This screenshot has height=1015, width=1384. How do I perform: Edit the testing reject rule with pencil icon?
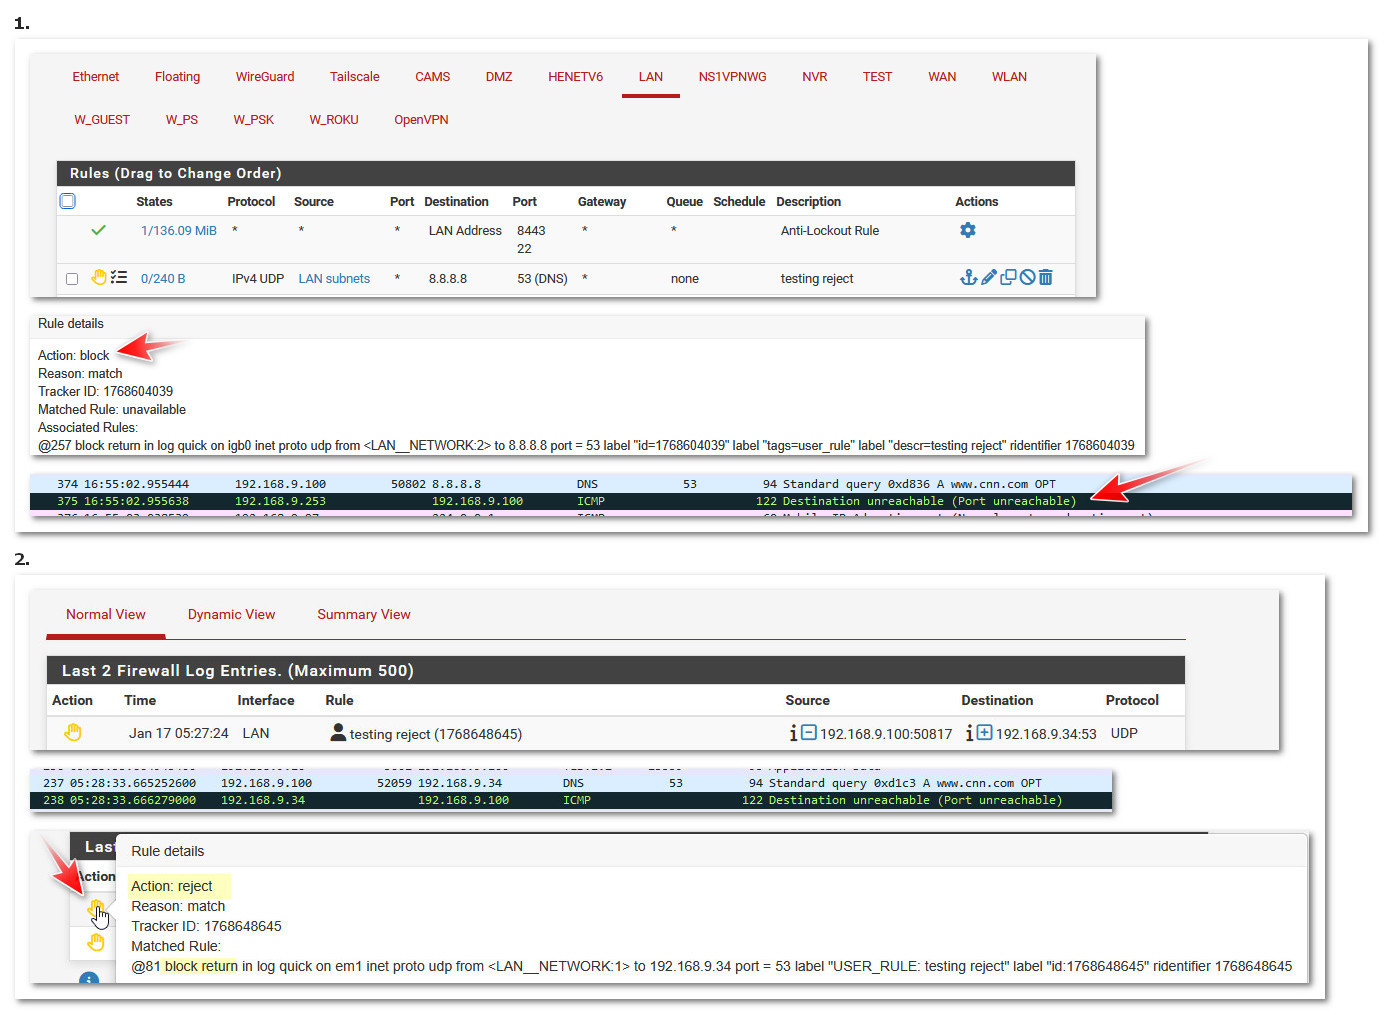coord(988,278)
